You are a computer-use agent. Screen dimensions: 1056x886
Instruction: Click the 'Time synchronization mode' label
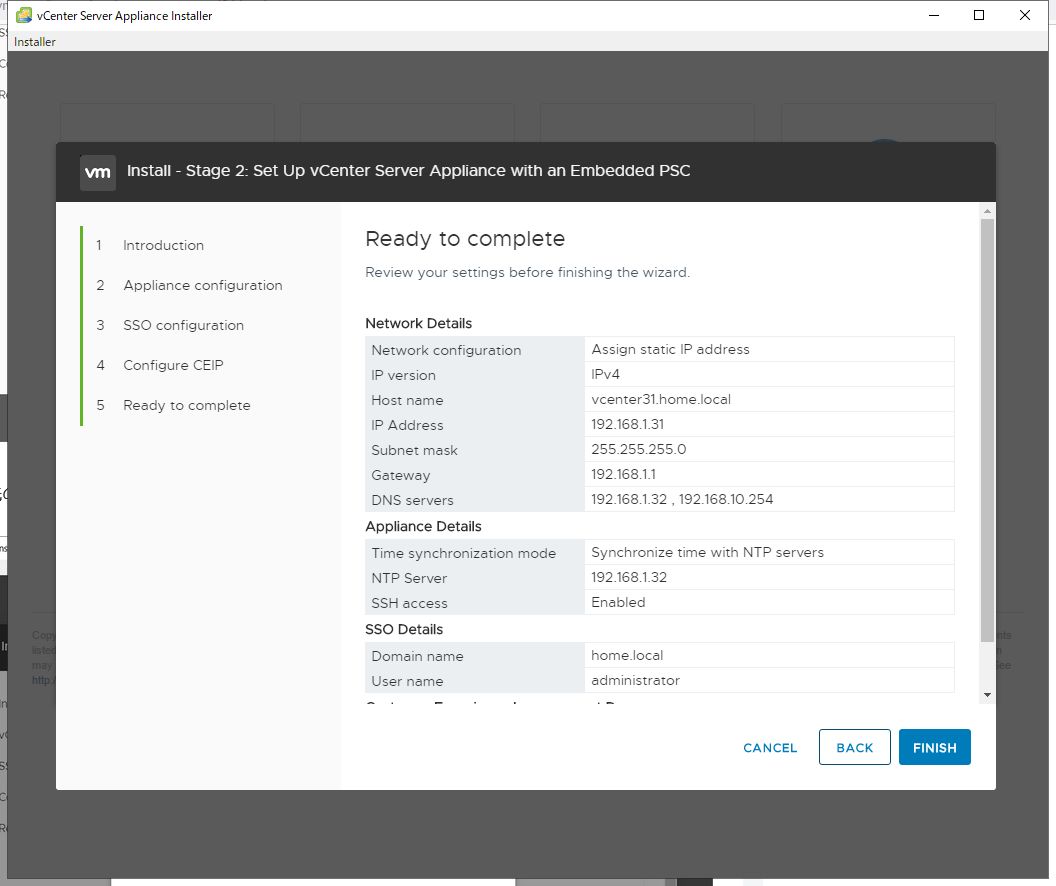463,553
